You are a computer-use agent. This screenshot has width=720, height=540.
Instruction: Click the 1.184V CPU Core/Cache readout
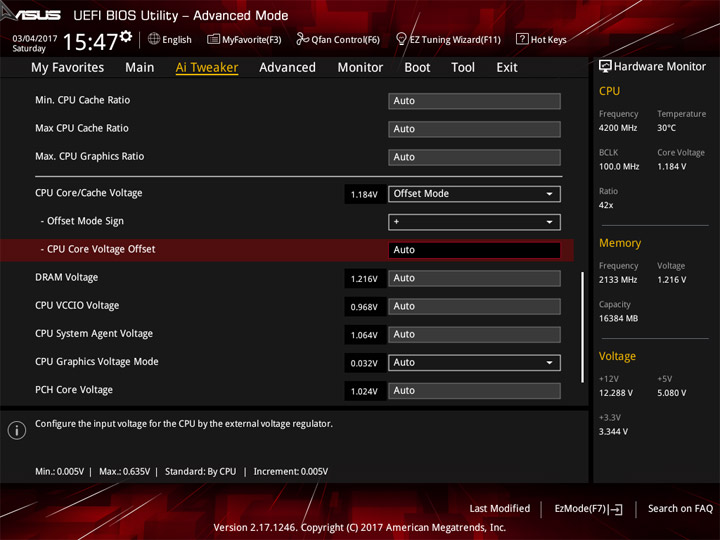coord(365,195)
